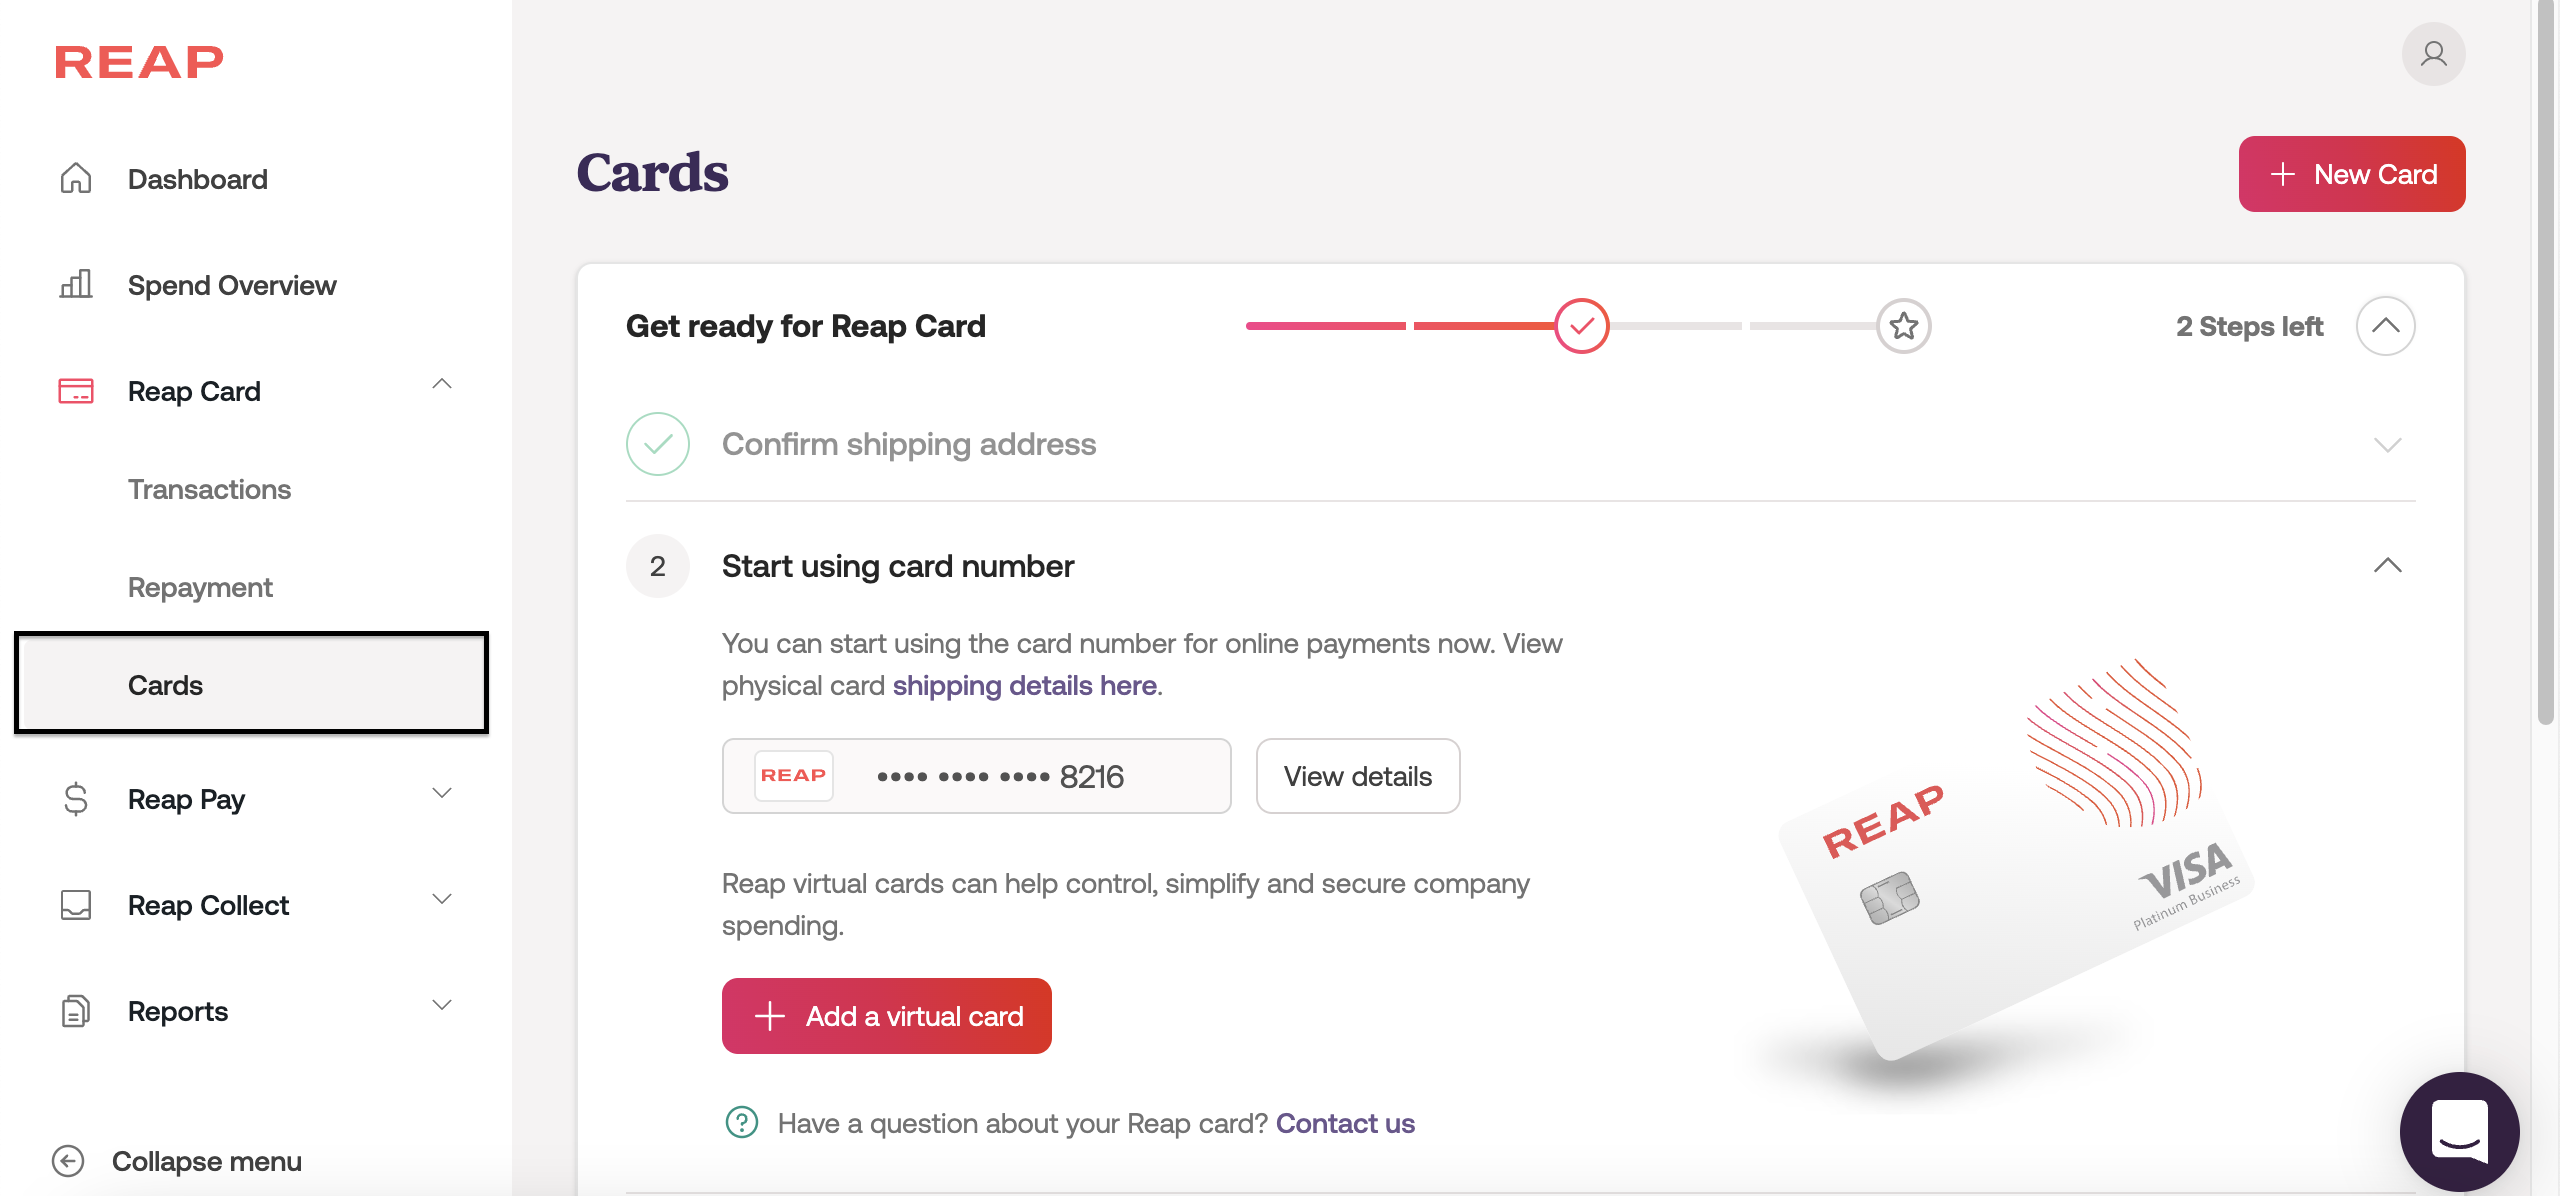Click the red checkmark progress step circle
The image size is (2560, 1196).
(x=1582, y=326)
